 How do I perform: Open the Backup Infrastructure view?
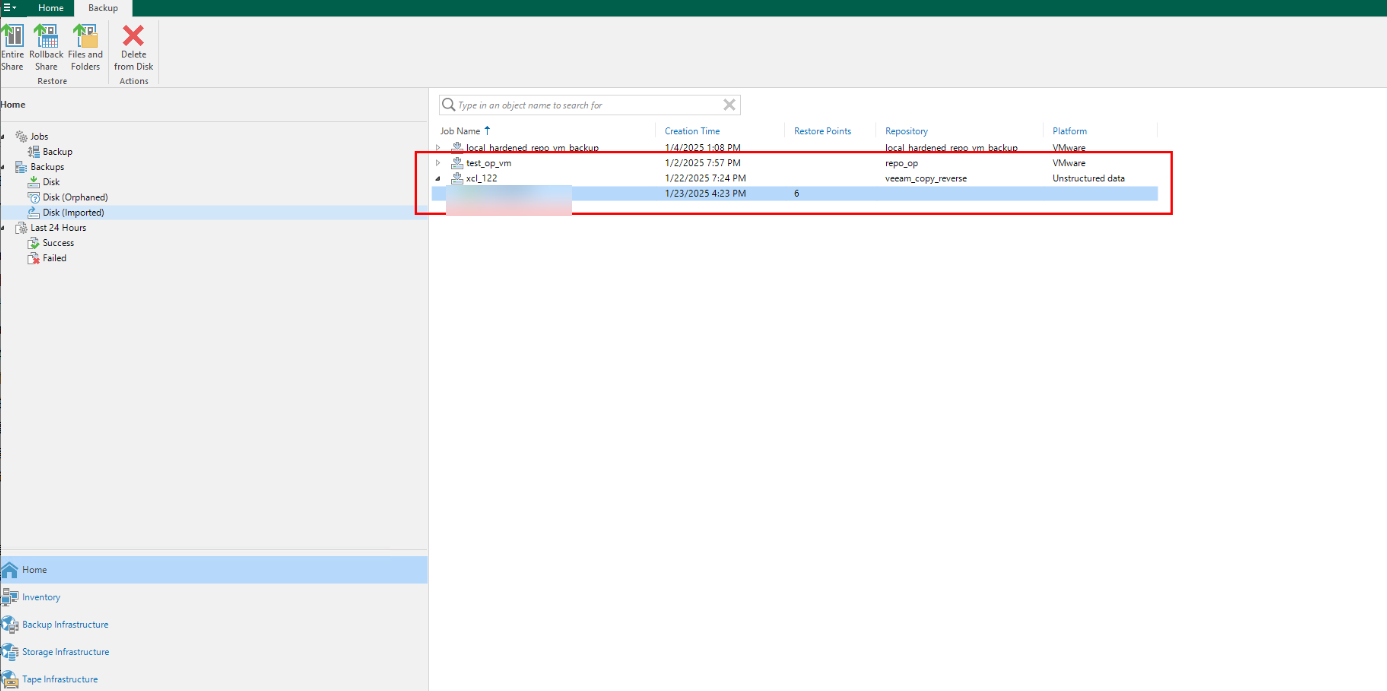(65, 625)
